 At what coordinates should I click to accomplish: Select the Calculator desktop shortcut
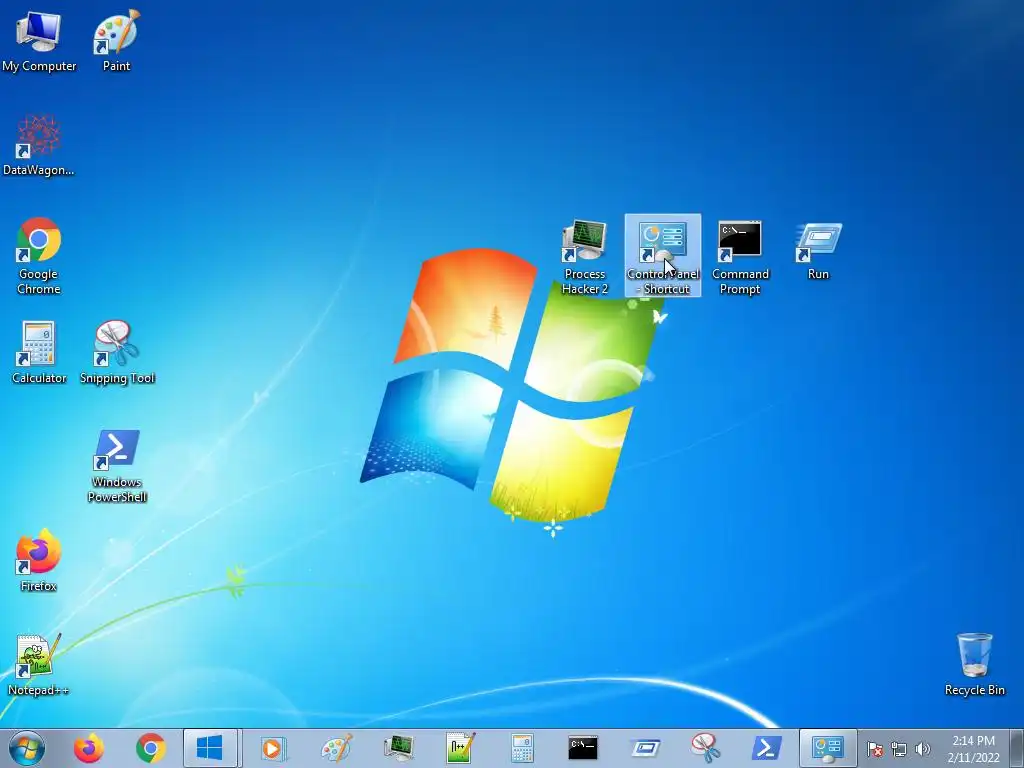(39, 353)
